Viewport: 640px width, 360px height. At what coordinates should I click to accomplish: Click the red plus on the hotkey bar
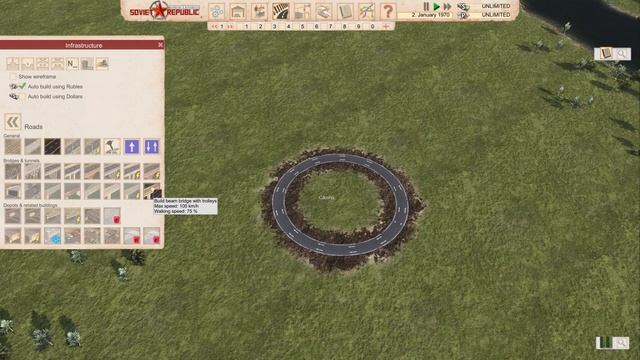click(x=386, y=26)
